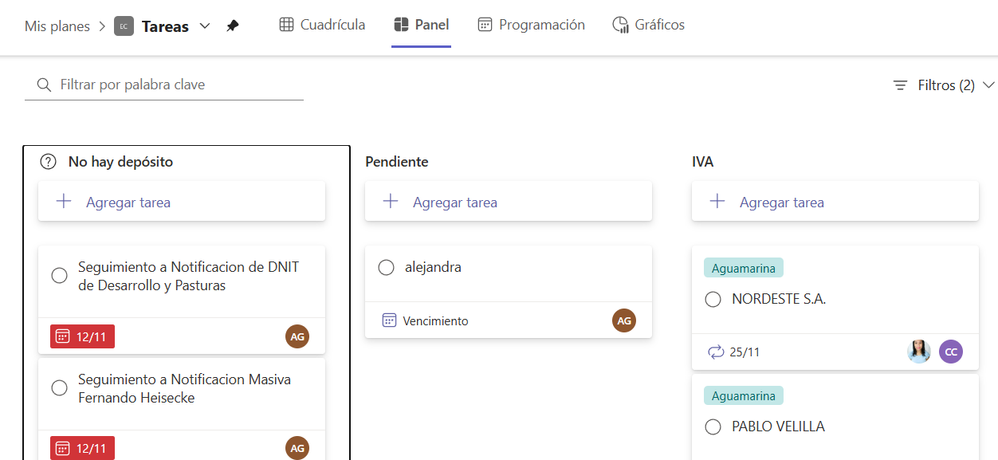Click the CC avatar on NORDESTE S.A. card
The image size is (998, 460).
tap(951, 352)
